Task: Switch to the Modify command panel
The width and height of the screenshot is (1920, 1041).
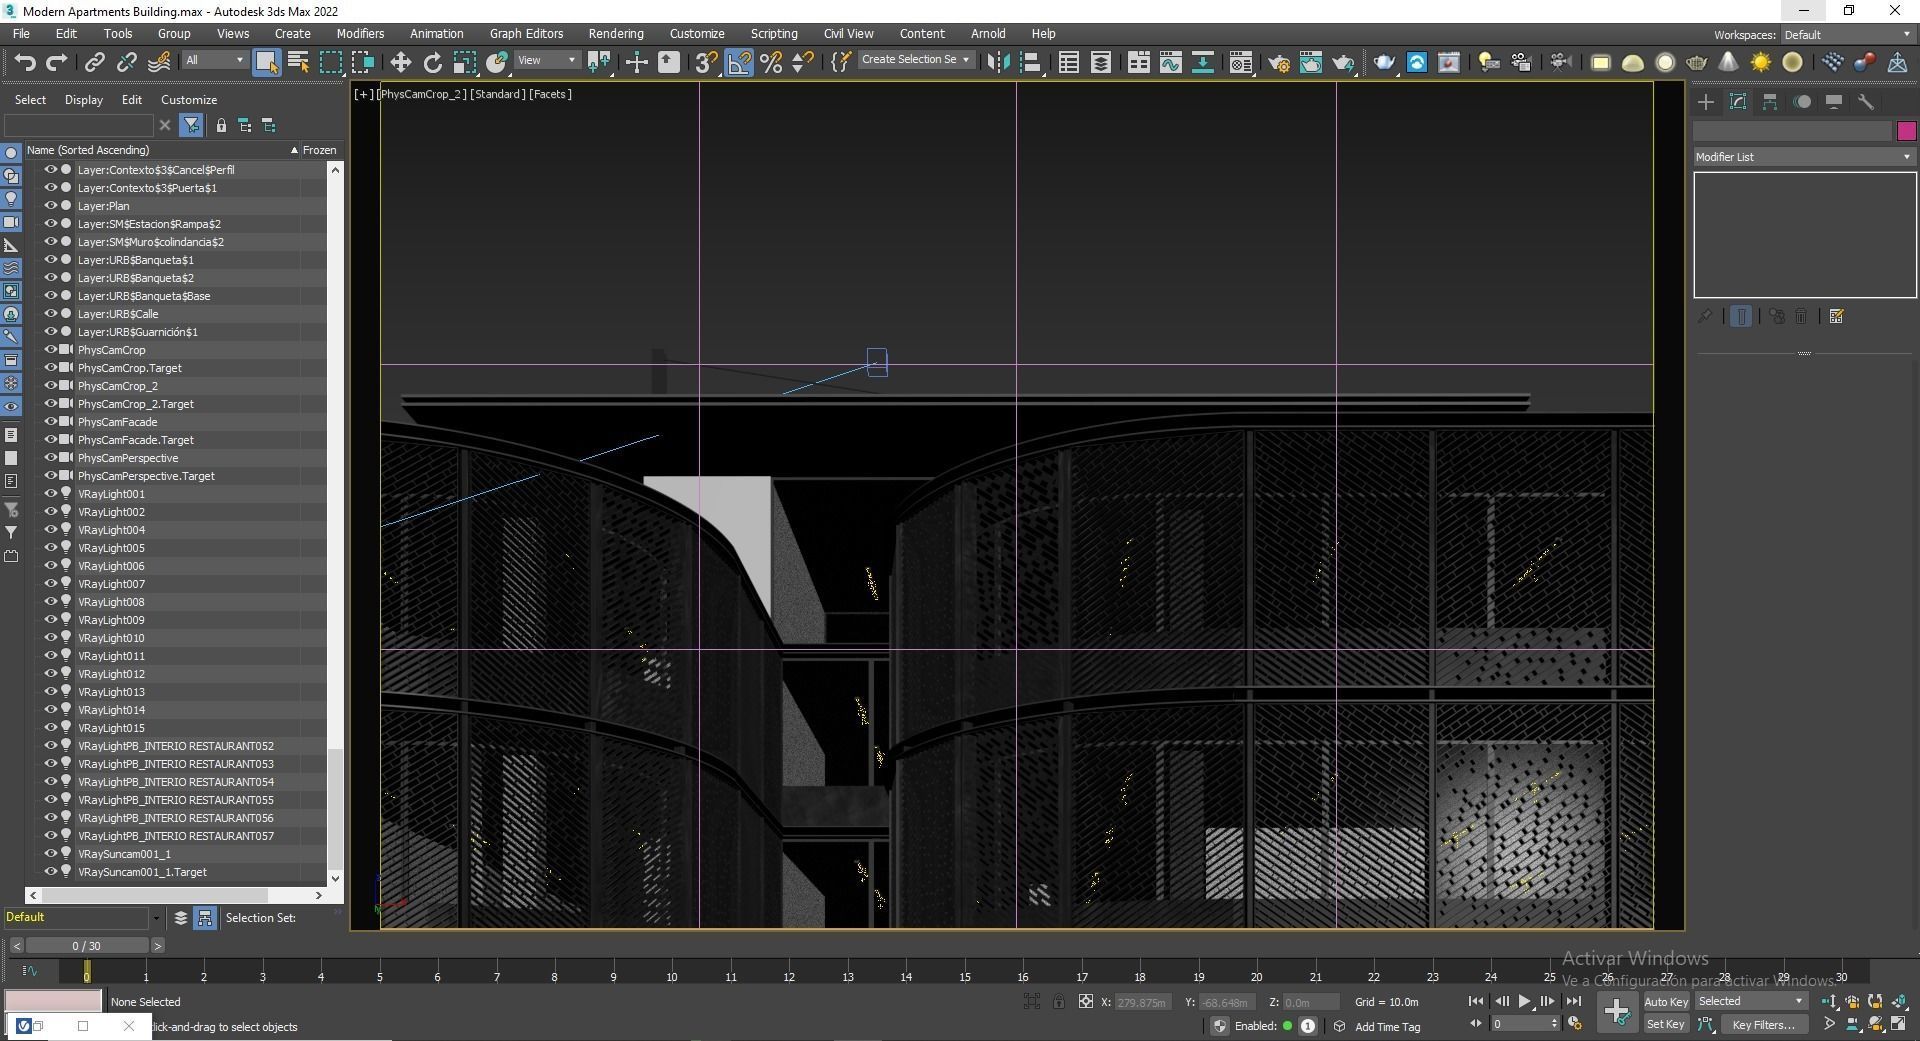Action: pos(1738,102)
